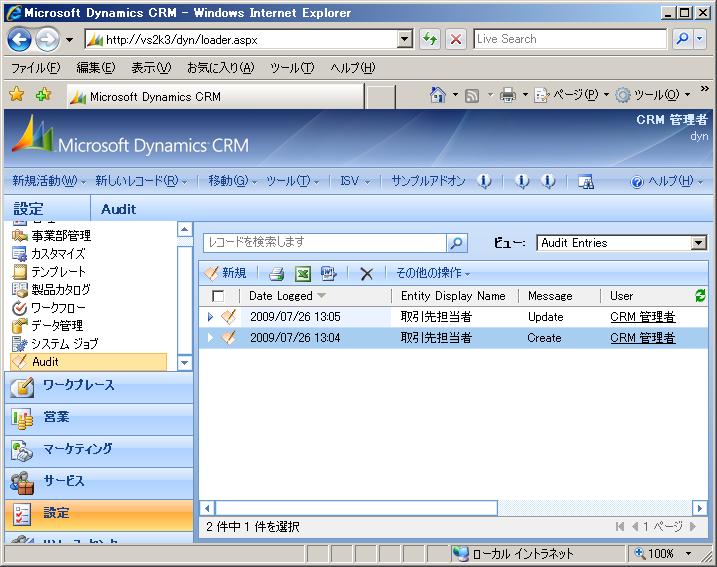Image resolution: width=717 pixels, height=567 pixels.
Task: Click the Live Search magnifier icon
Action: [x=682, y=39]
